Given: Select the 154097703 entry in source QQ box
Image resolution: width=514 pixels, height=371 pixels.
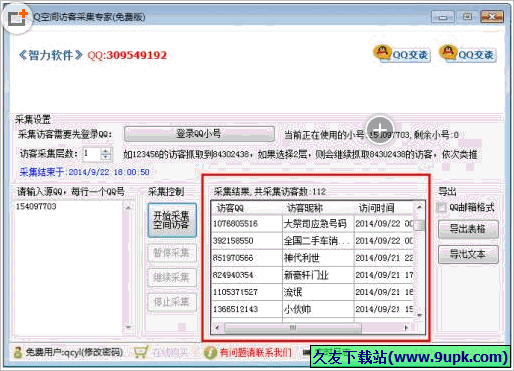Looking at the screenshot, I should click(36, 206).
